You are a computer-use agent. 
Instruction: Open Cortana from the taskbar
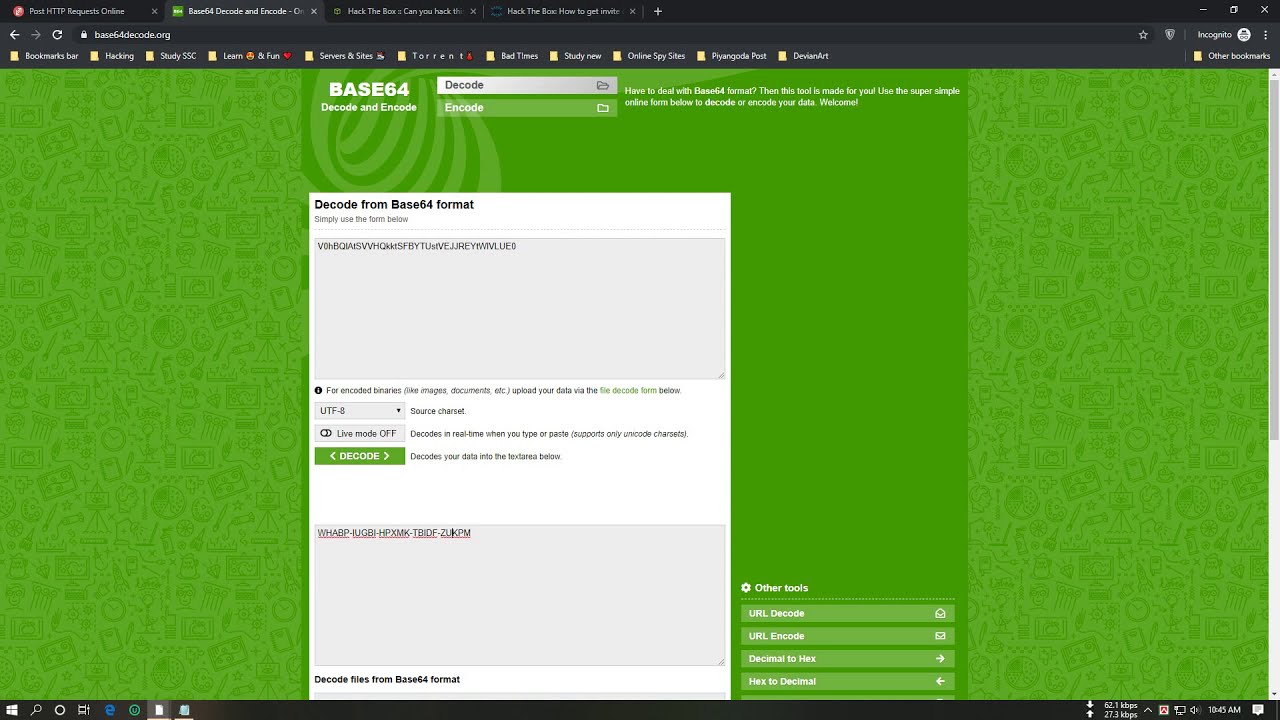[x=60, y=710]
